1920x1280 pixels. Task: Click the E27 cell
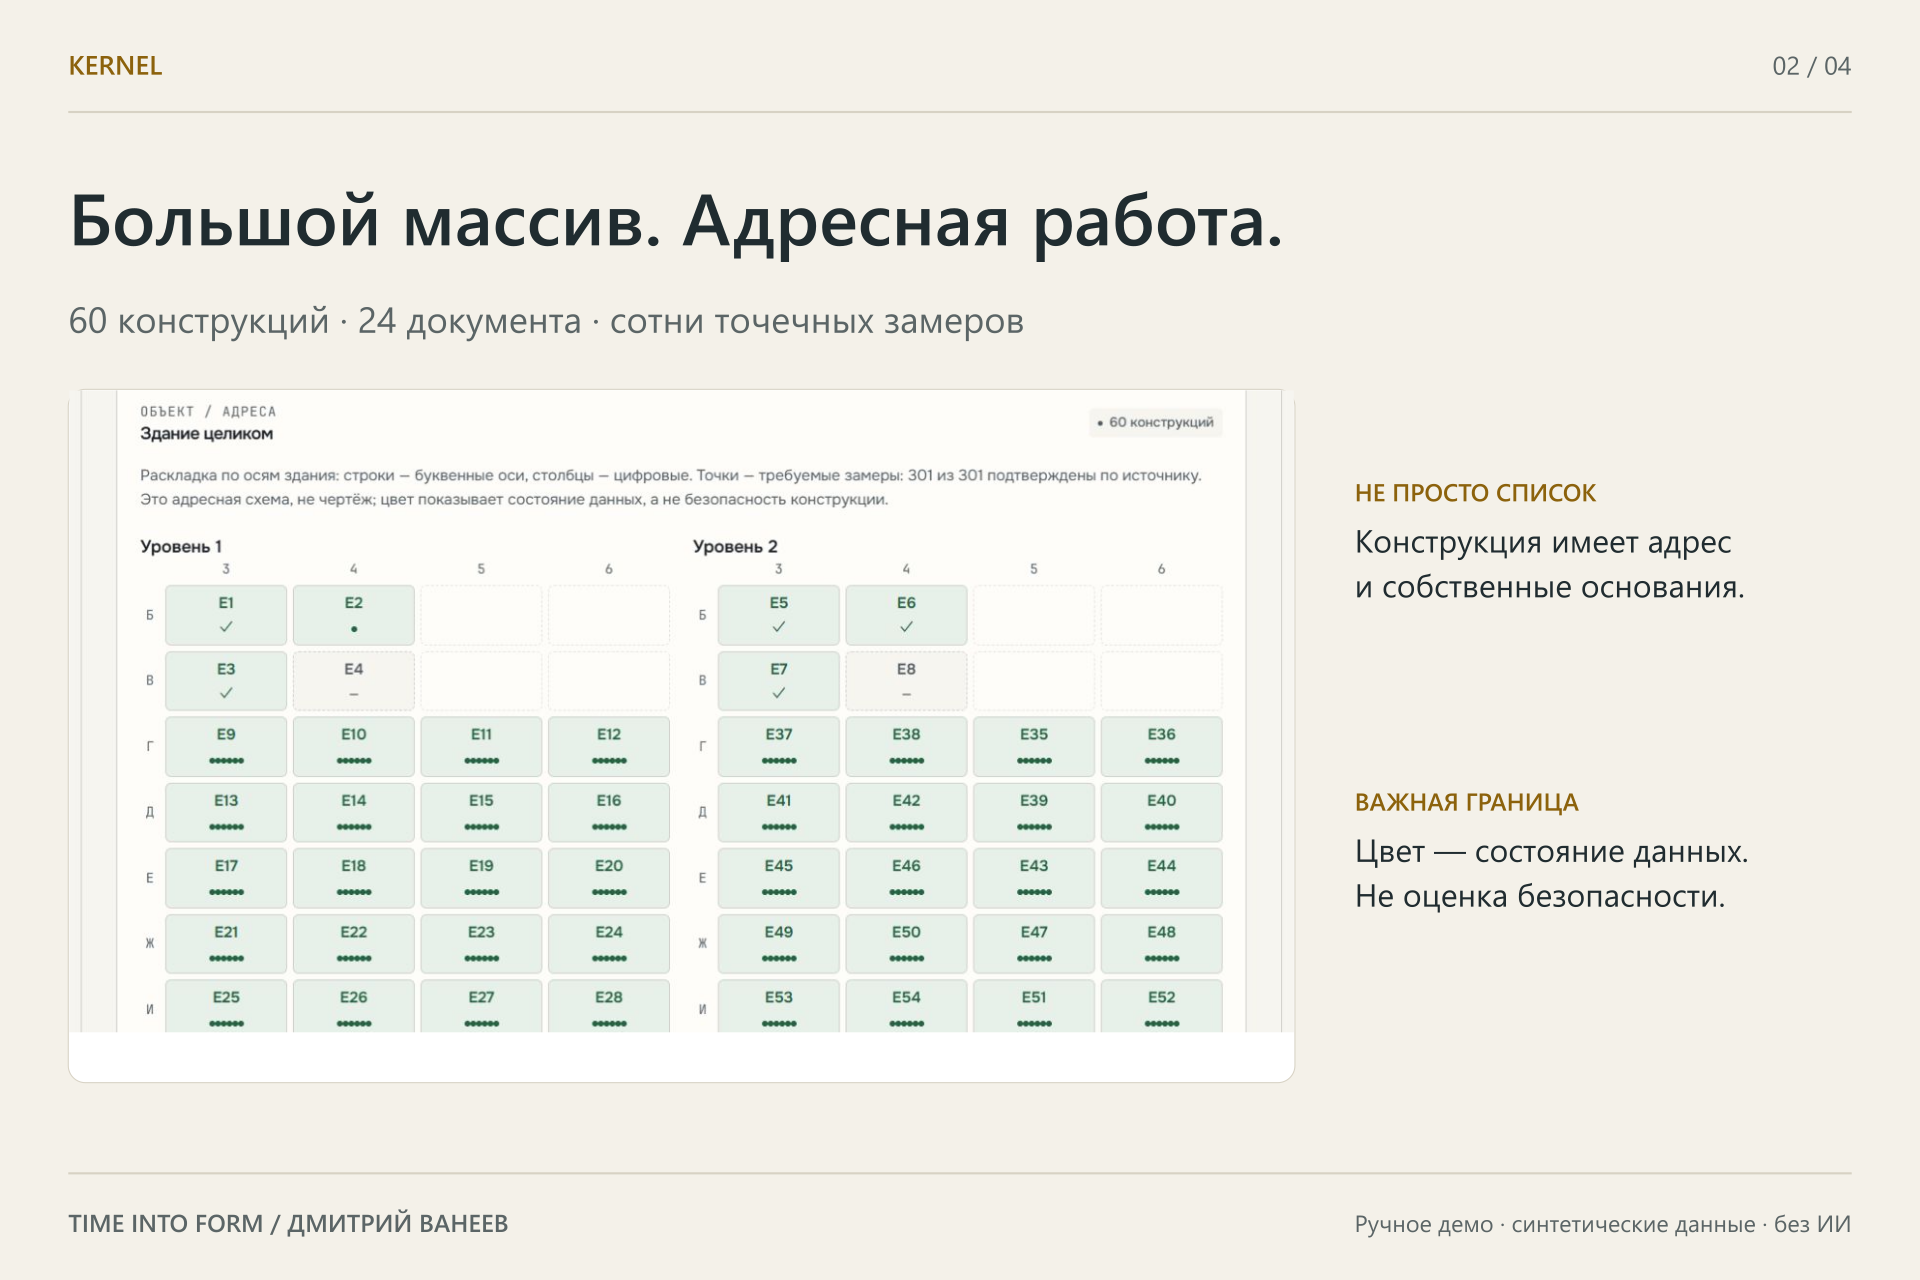pos(481,1006)
